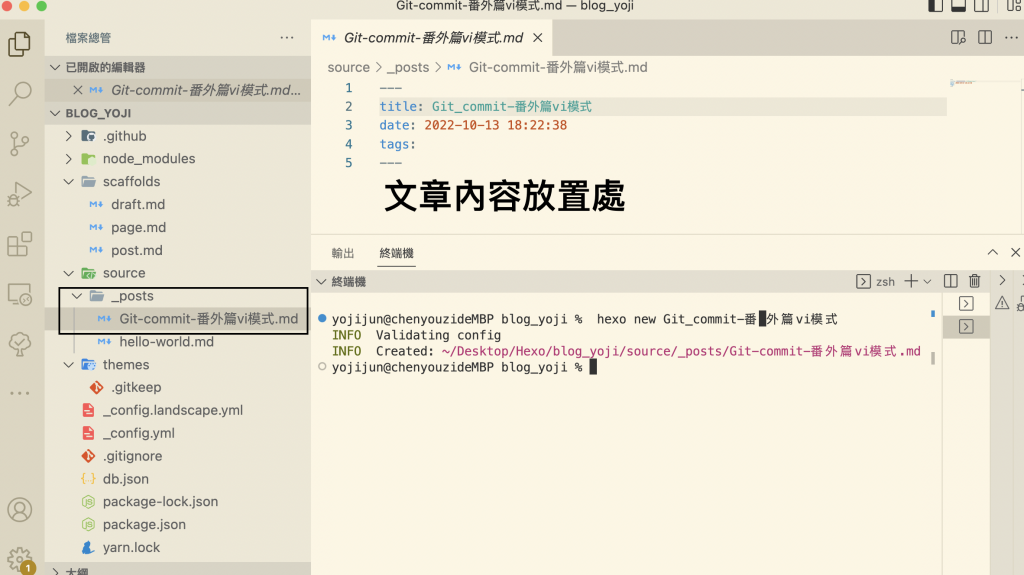Open _config.yml file

click(x=138, y=433)
